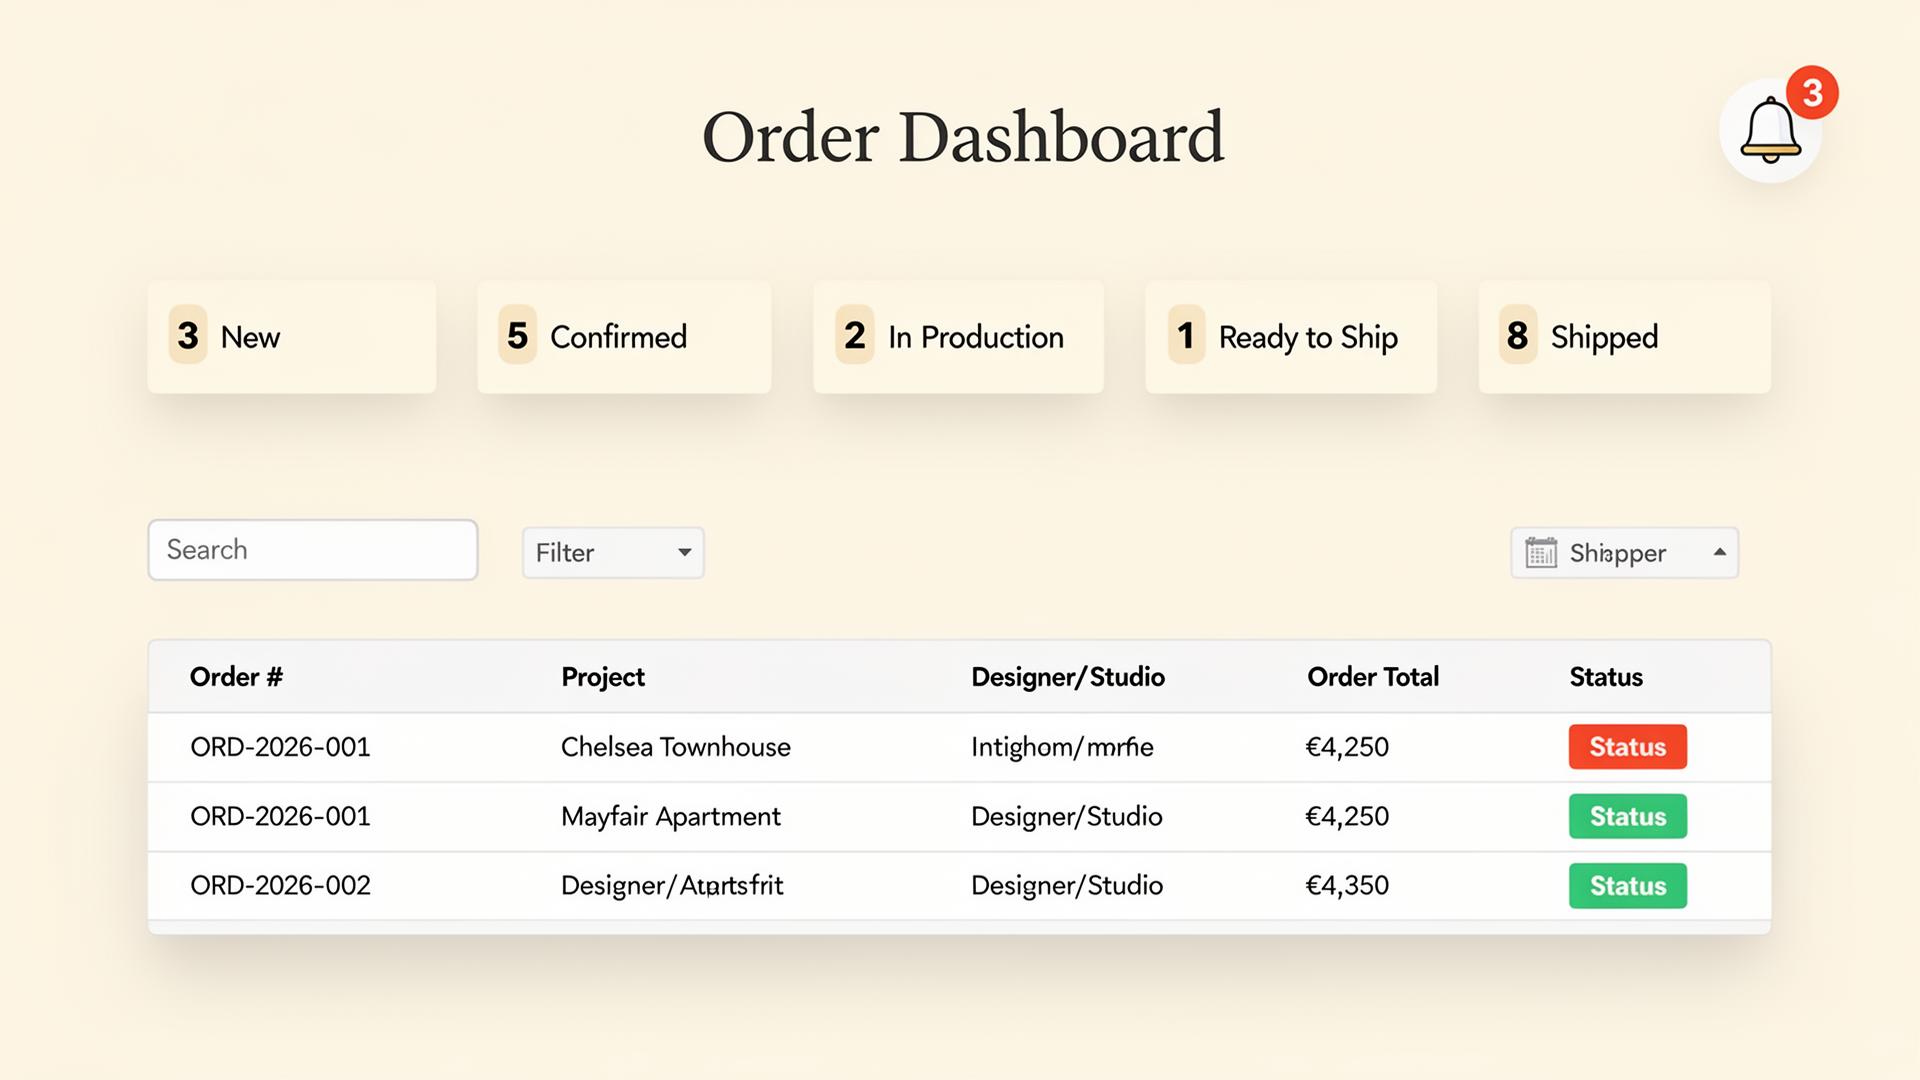Click the Designer/Studio column header

pos(1067,677)
